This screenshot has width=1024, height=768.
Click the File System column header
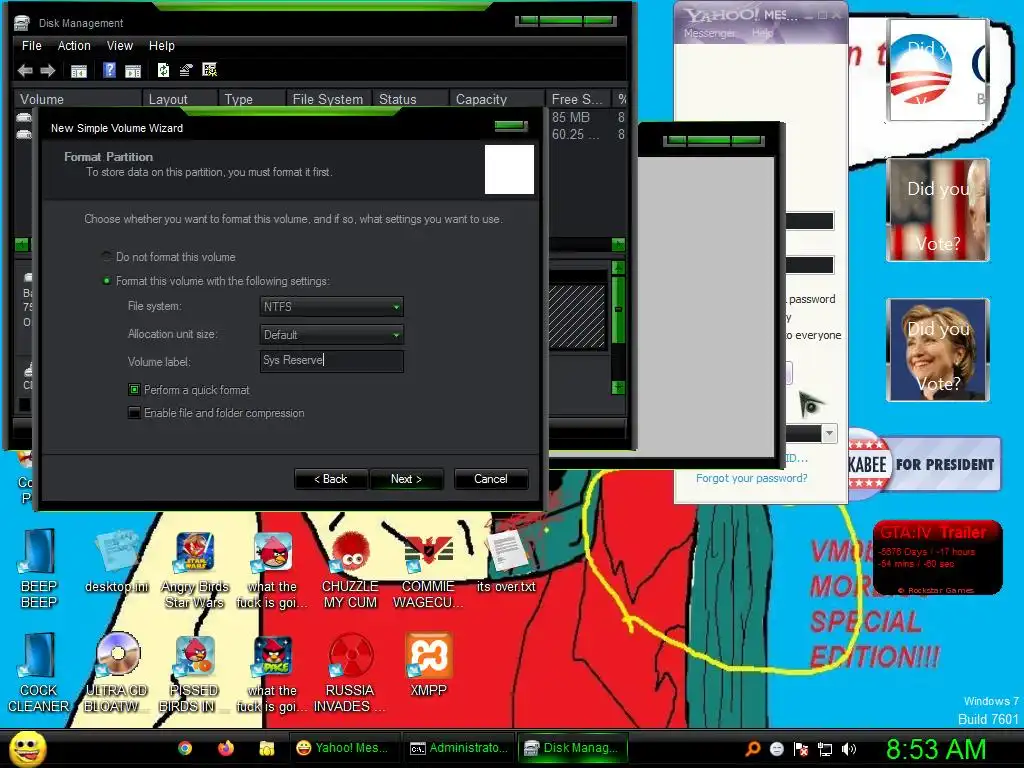pyautogui.click(x=329, y=99)
